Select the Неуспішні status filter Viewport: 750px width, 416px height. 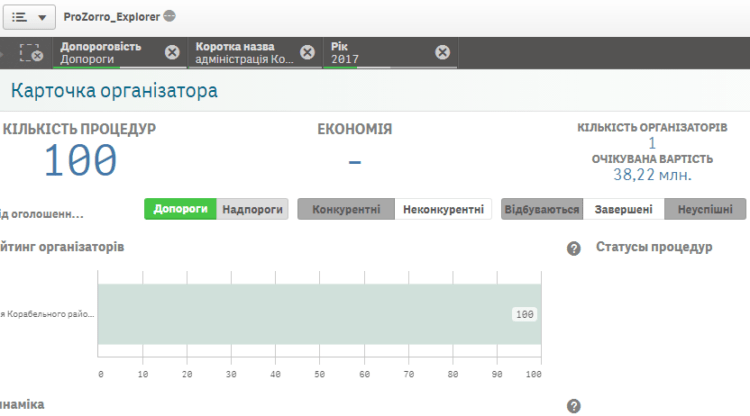[704, 209]
